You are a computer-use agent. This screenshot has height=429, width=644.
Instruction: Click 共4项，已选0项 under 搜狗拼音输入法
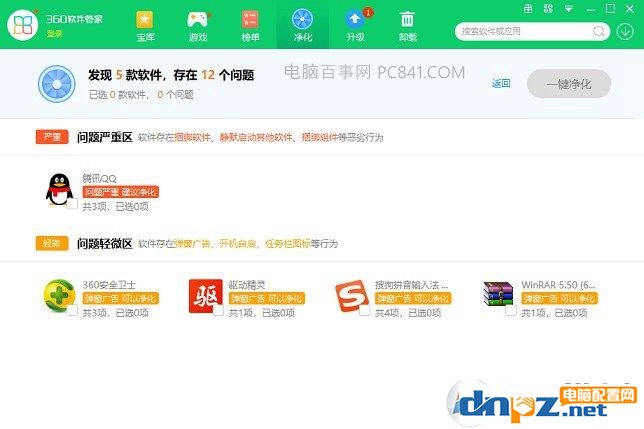pyautogui.click(x=408, y=313)
